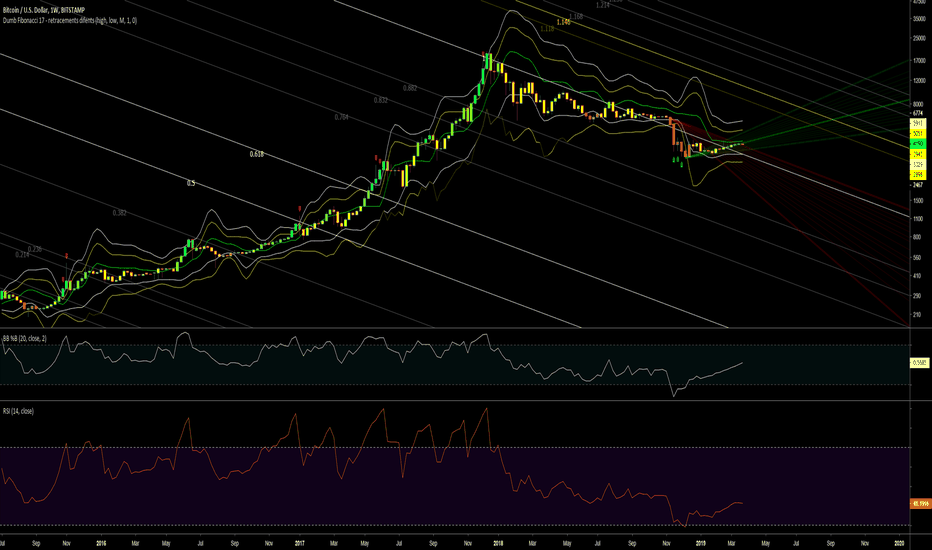Image resolution: width=932 pixels, height=550 pixels.
Task: Click the 25000 price scale label
Action: pyautogui.click(x=919, y=38)
